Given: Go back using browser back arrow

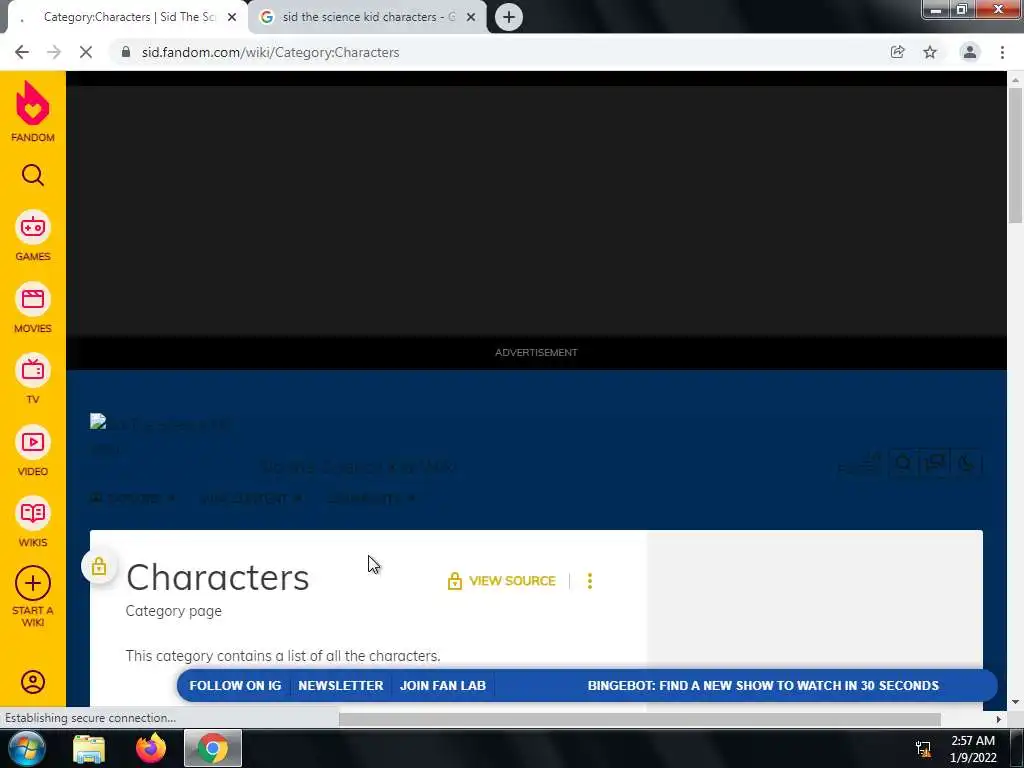Looking at the screenshot, I should 22,52.
